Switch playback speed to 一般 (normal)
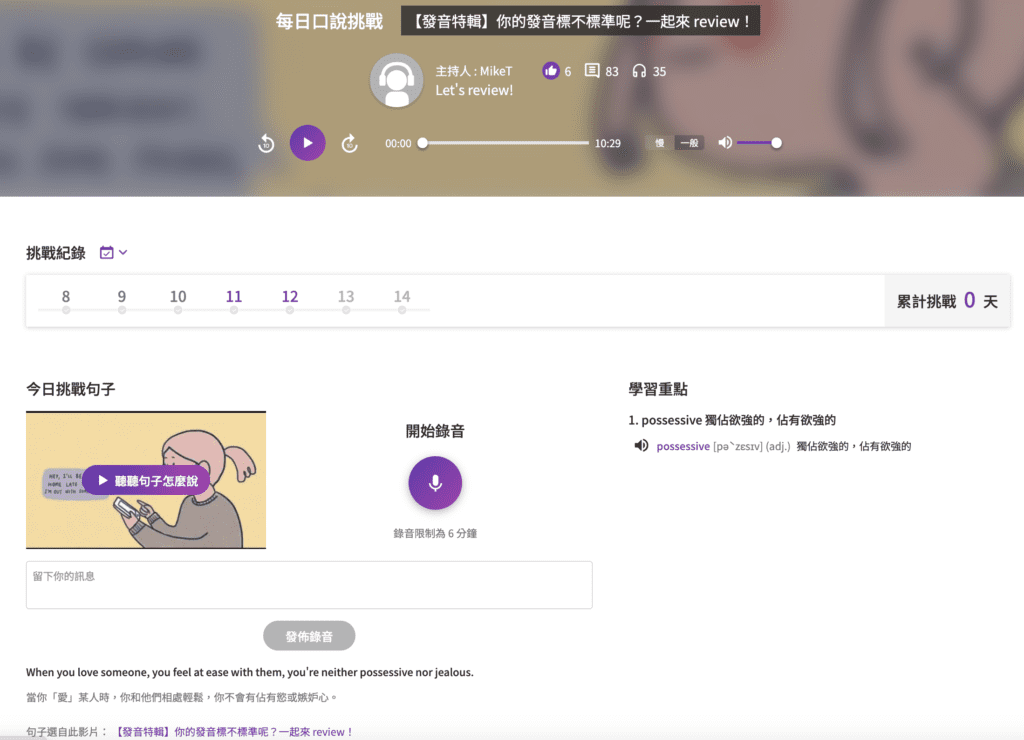 click(689, 143)
